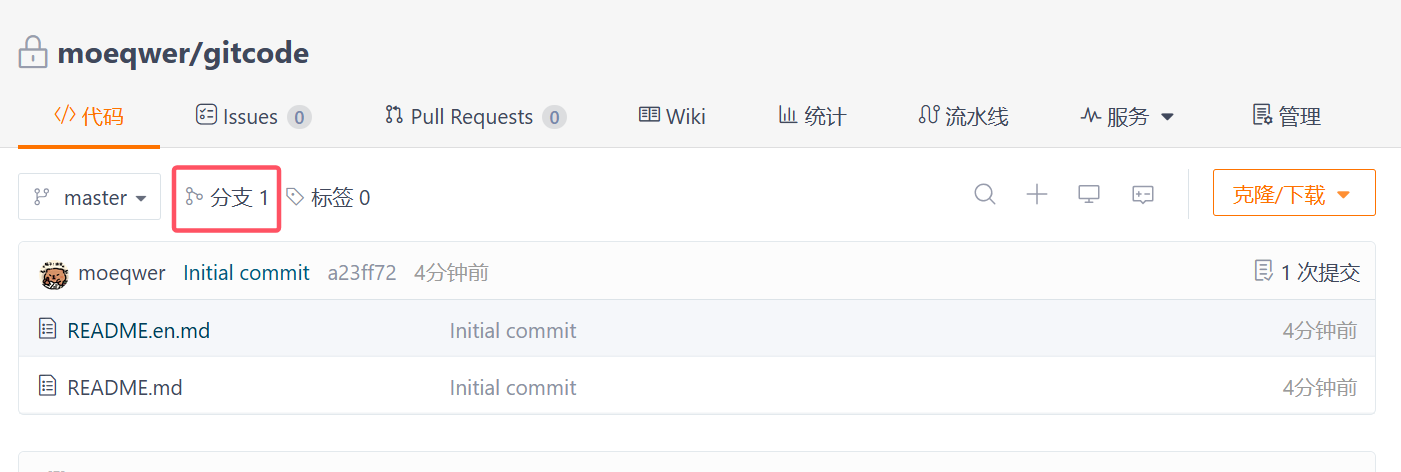Click the commits history document icon

pos(1264,270)
